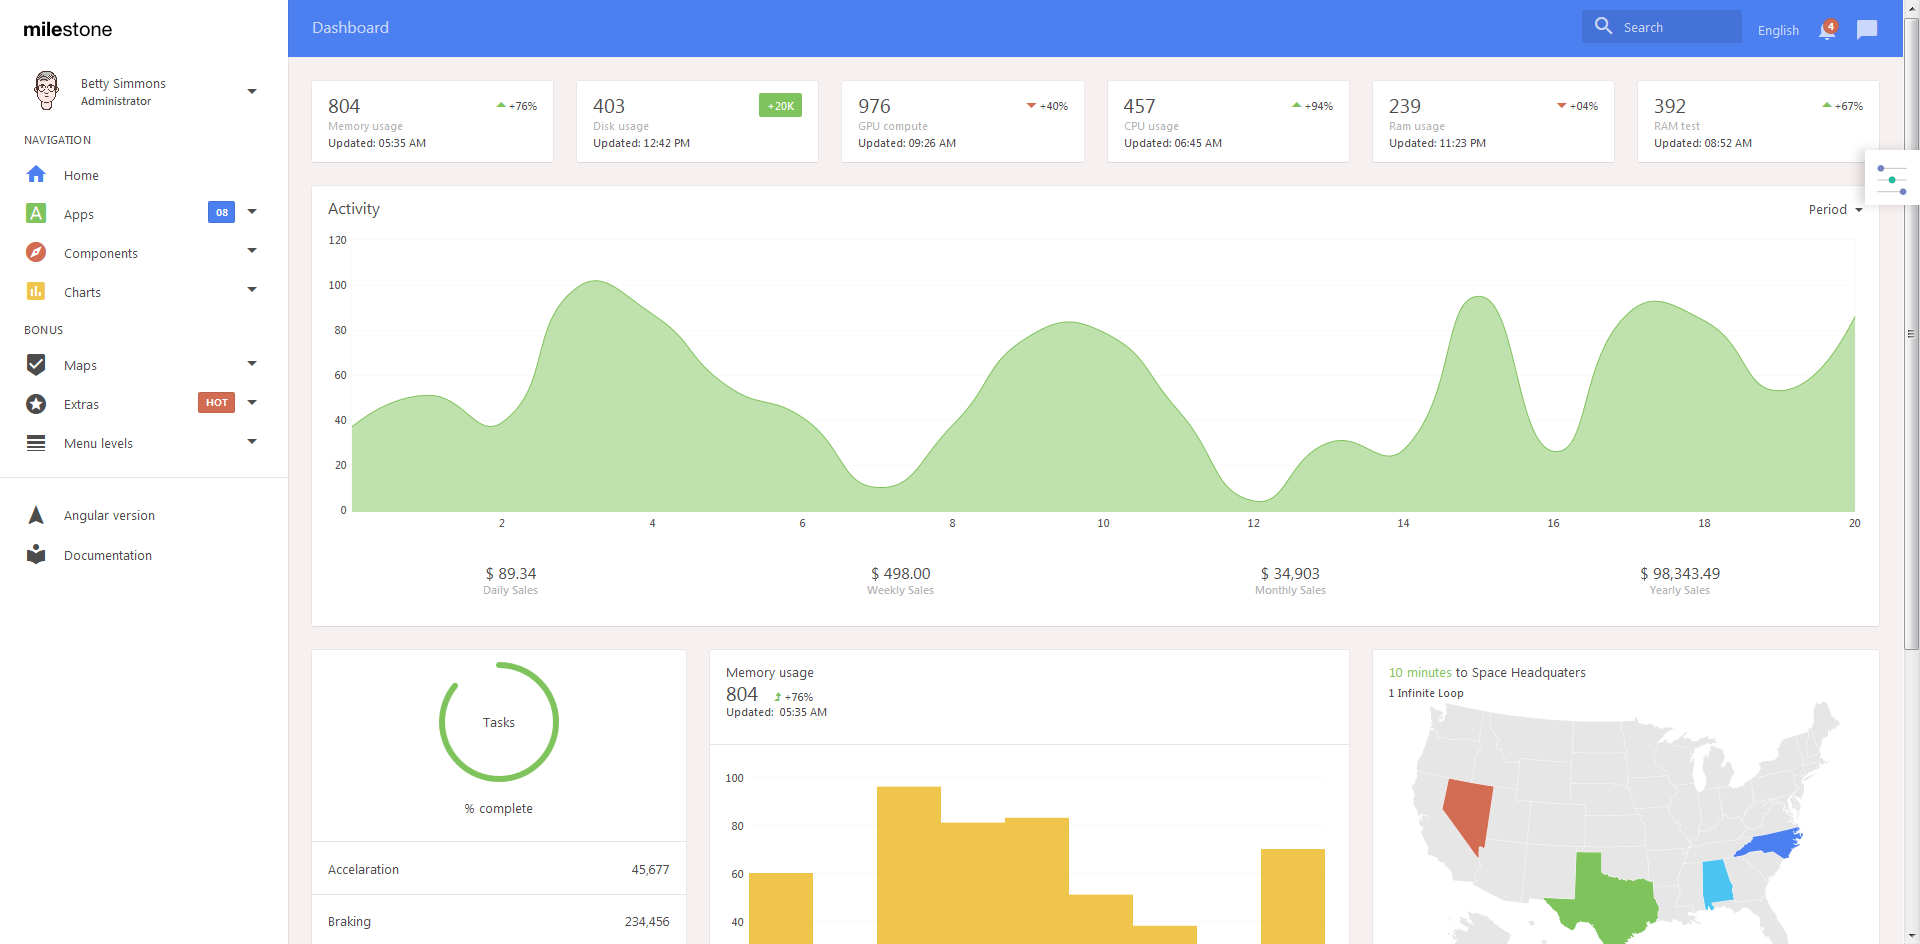1920x944 pixels.
Task: Click the Menu levels lines icon
Action: [36, 443]
